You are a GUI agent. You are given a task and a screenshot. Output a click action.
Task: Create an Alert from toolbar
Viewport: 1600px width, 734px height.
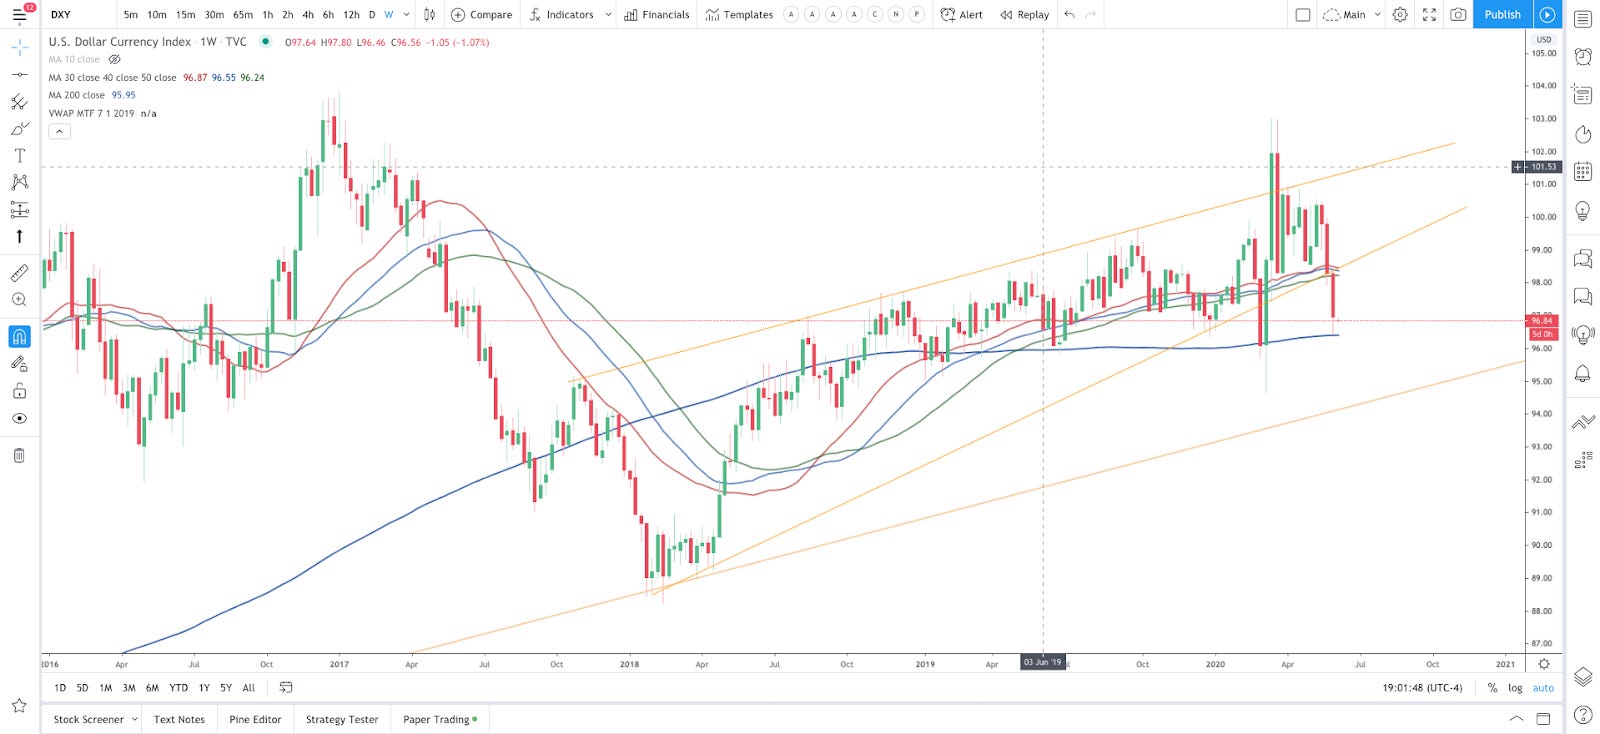click(x=961, y=15)
